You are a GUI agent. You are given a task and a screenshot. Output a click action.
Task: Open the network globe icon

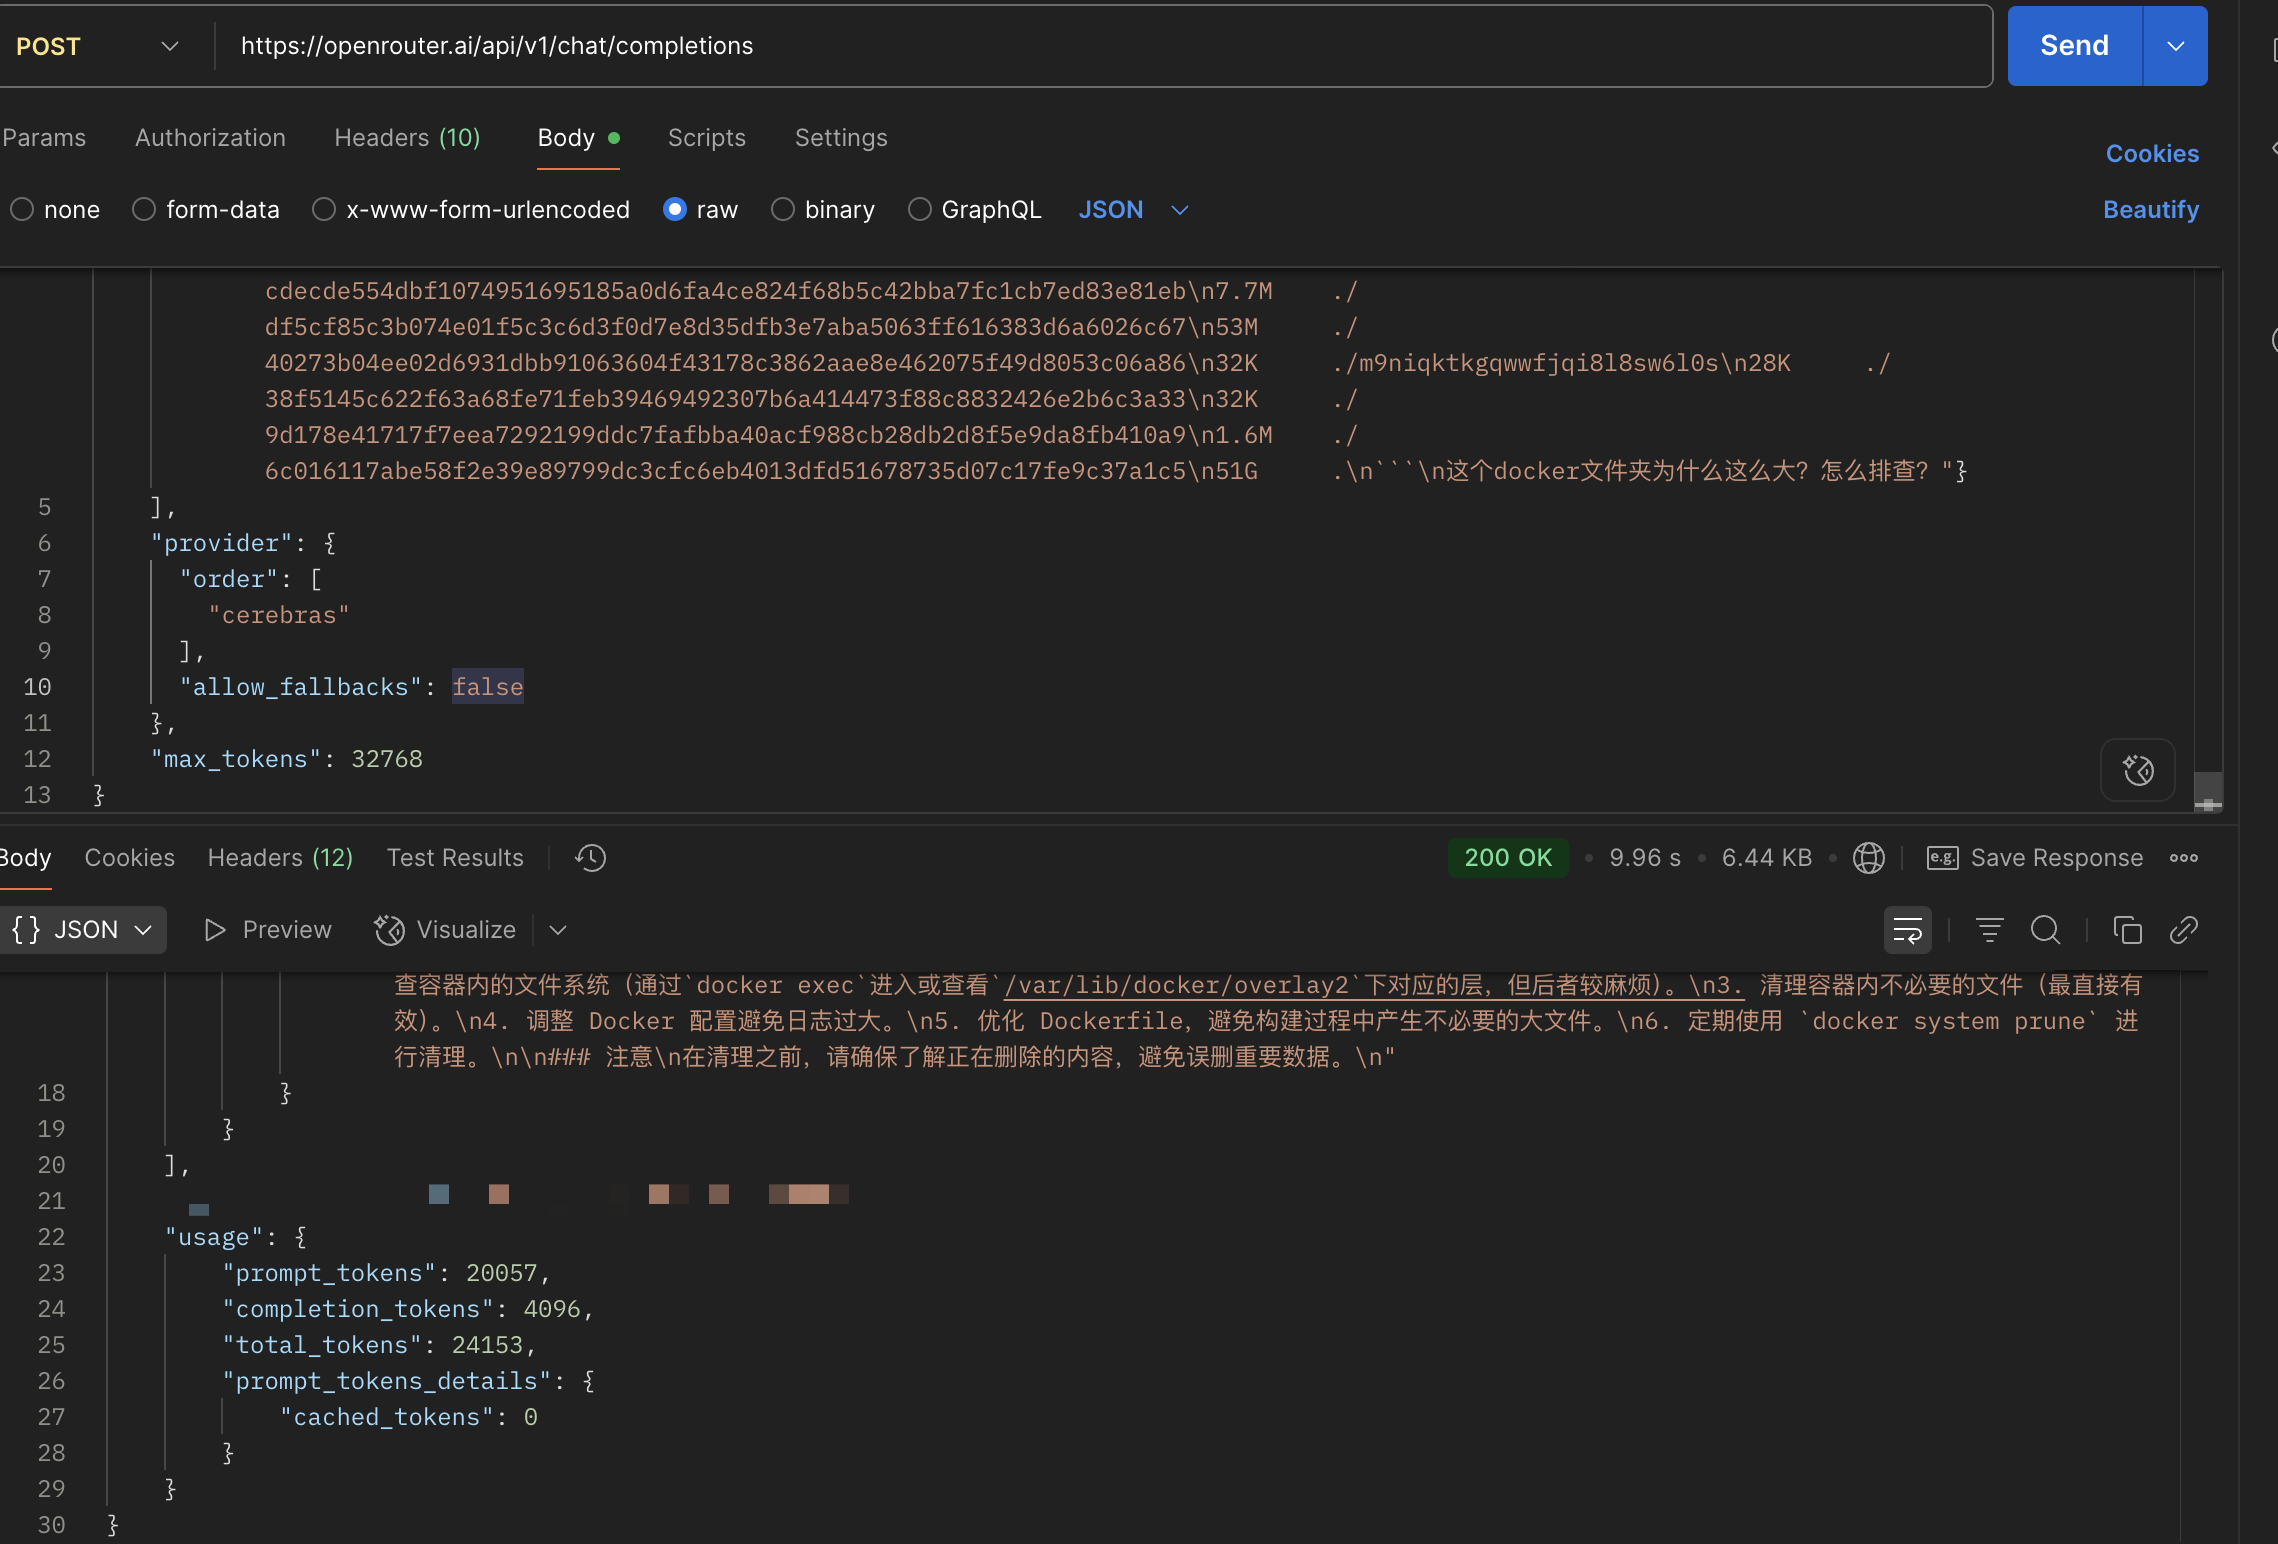pos(1868,858)
